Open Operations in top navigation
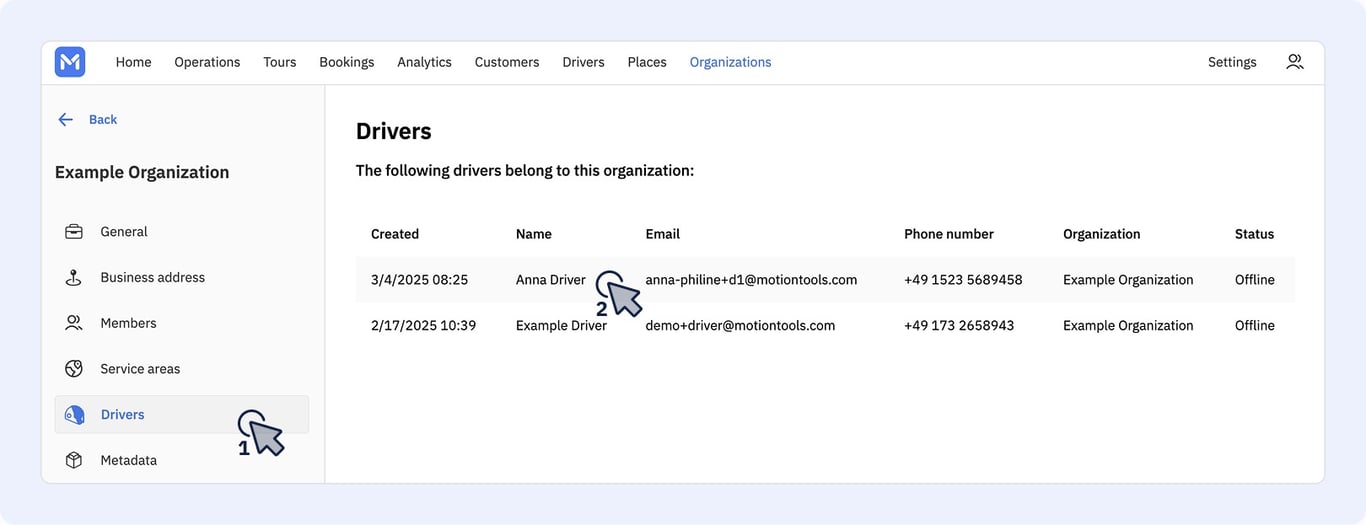This screenshot has height=525, width=1366. [207, 62]
